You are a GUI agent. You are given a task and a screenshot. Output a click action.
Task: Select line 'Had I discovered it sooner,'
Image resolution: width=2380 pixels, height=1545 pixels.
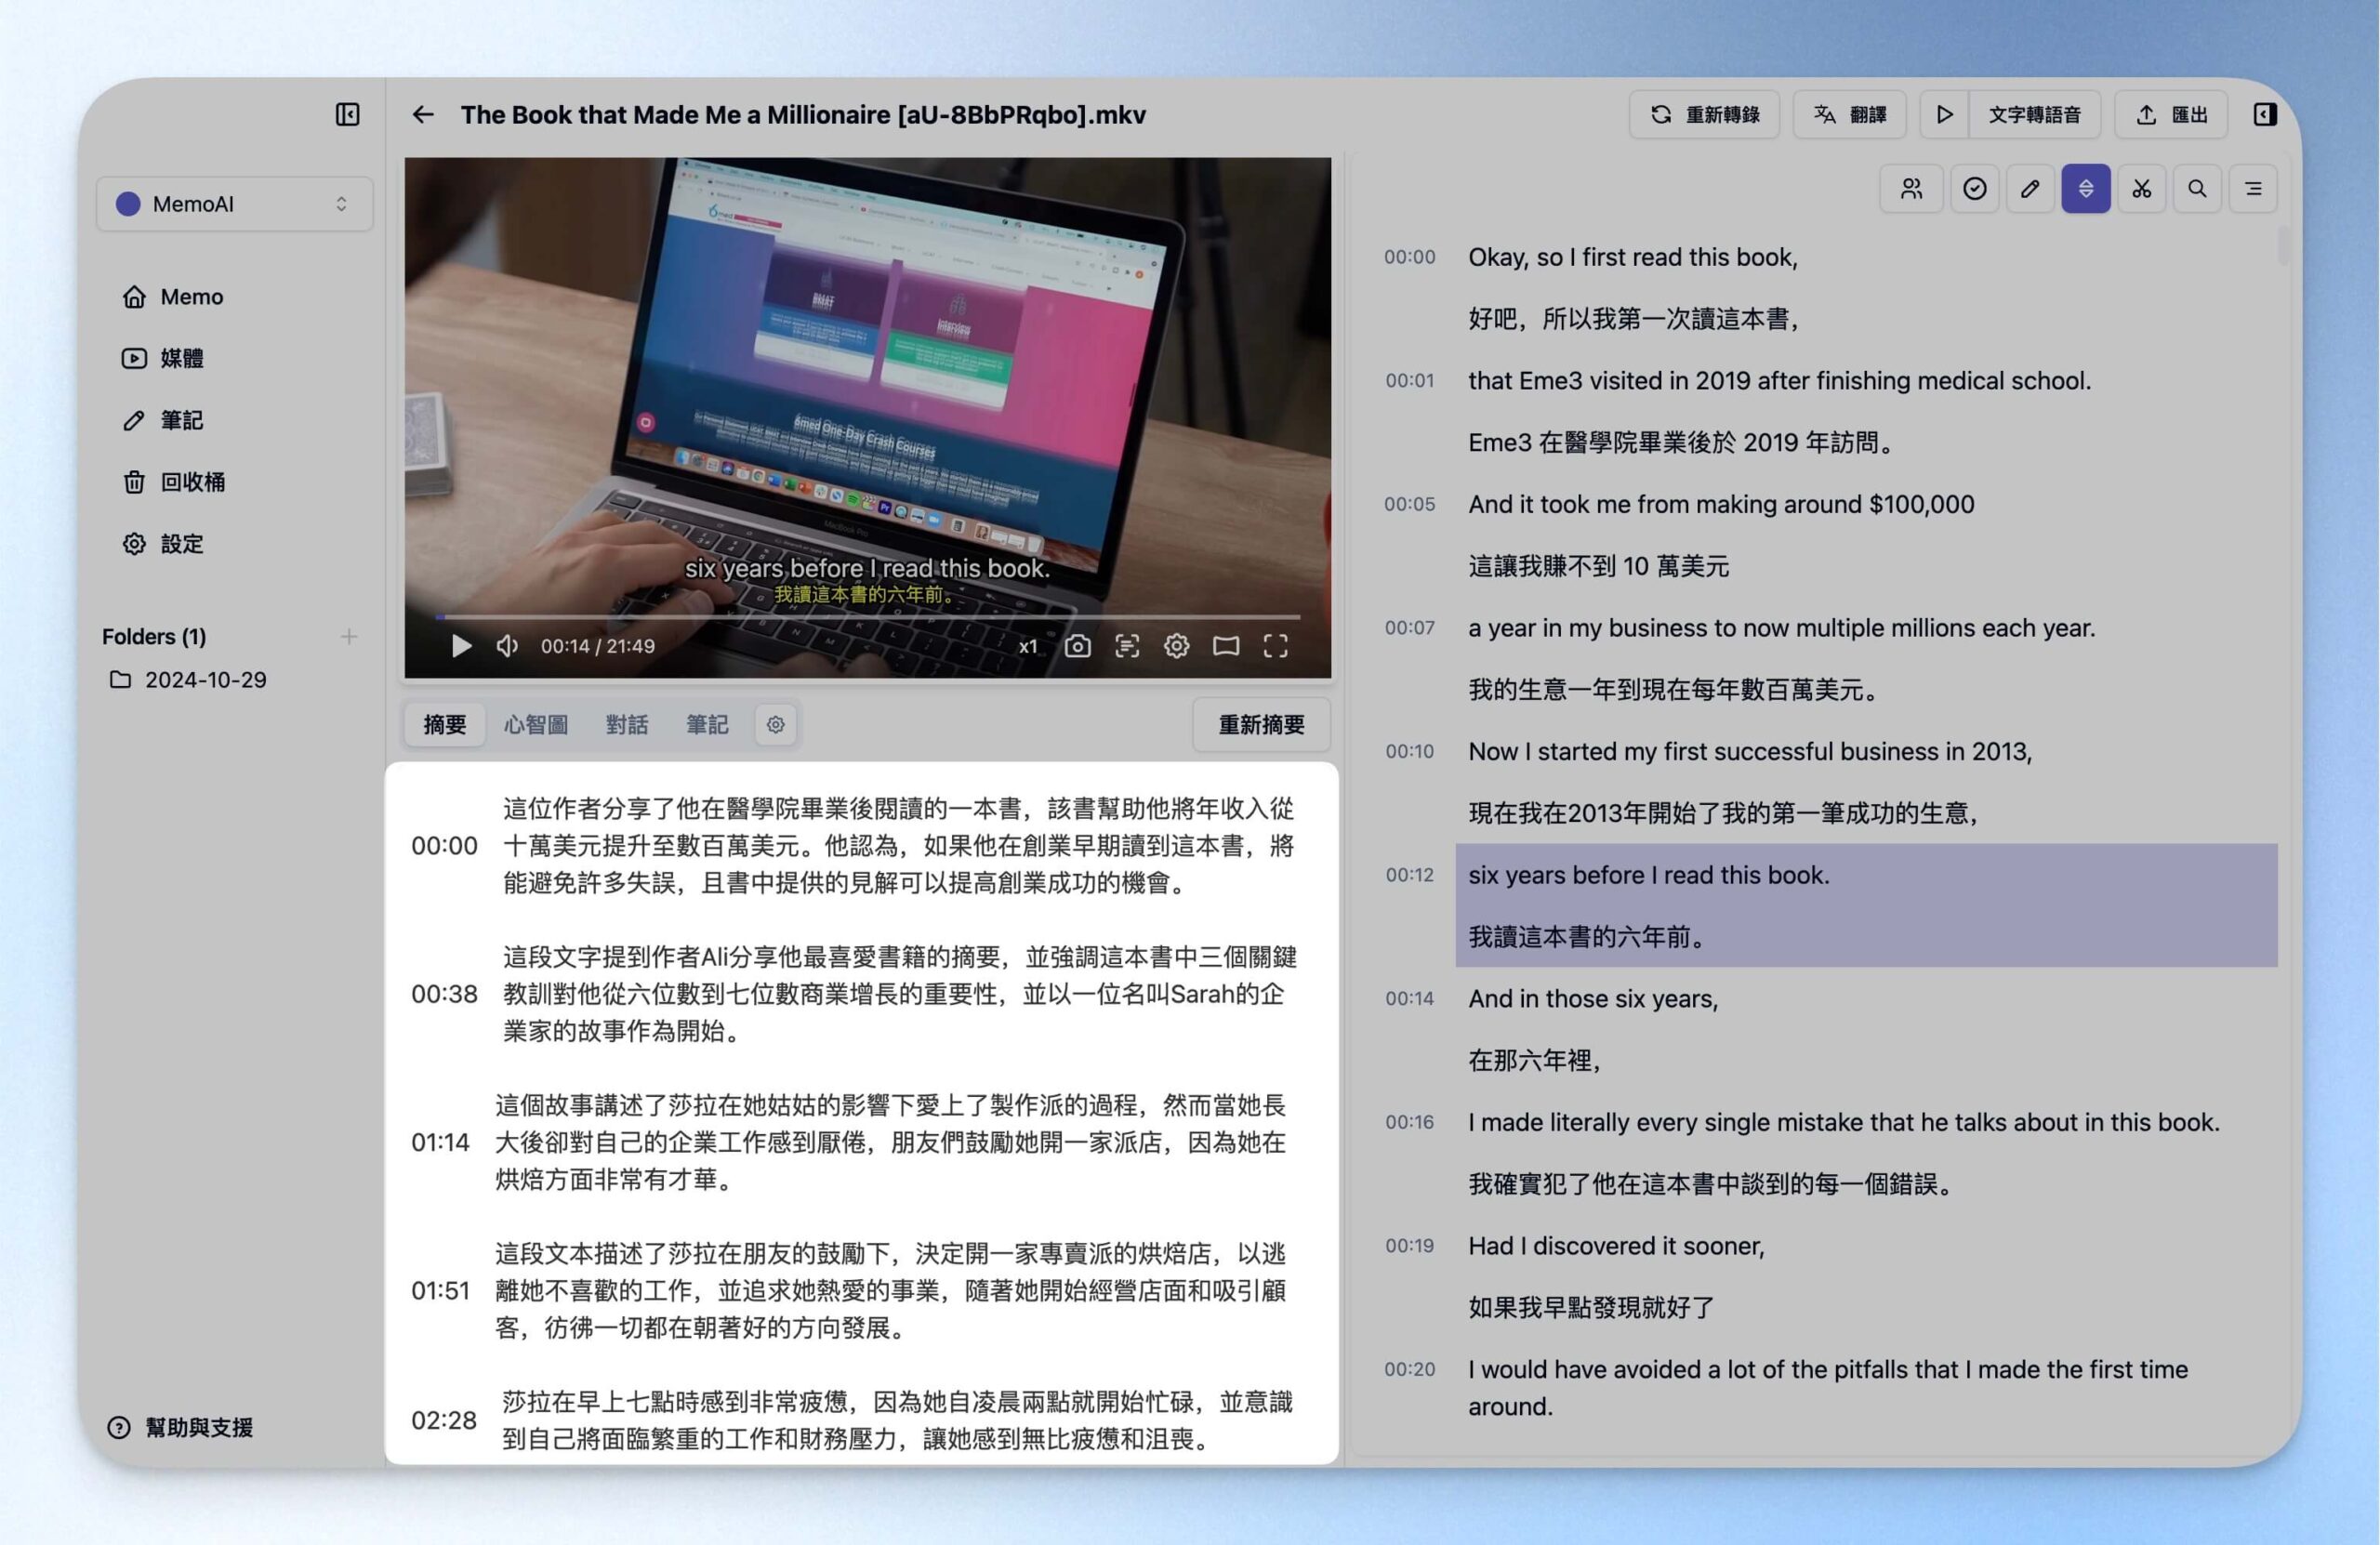(1616, 1246)
